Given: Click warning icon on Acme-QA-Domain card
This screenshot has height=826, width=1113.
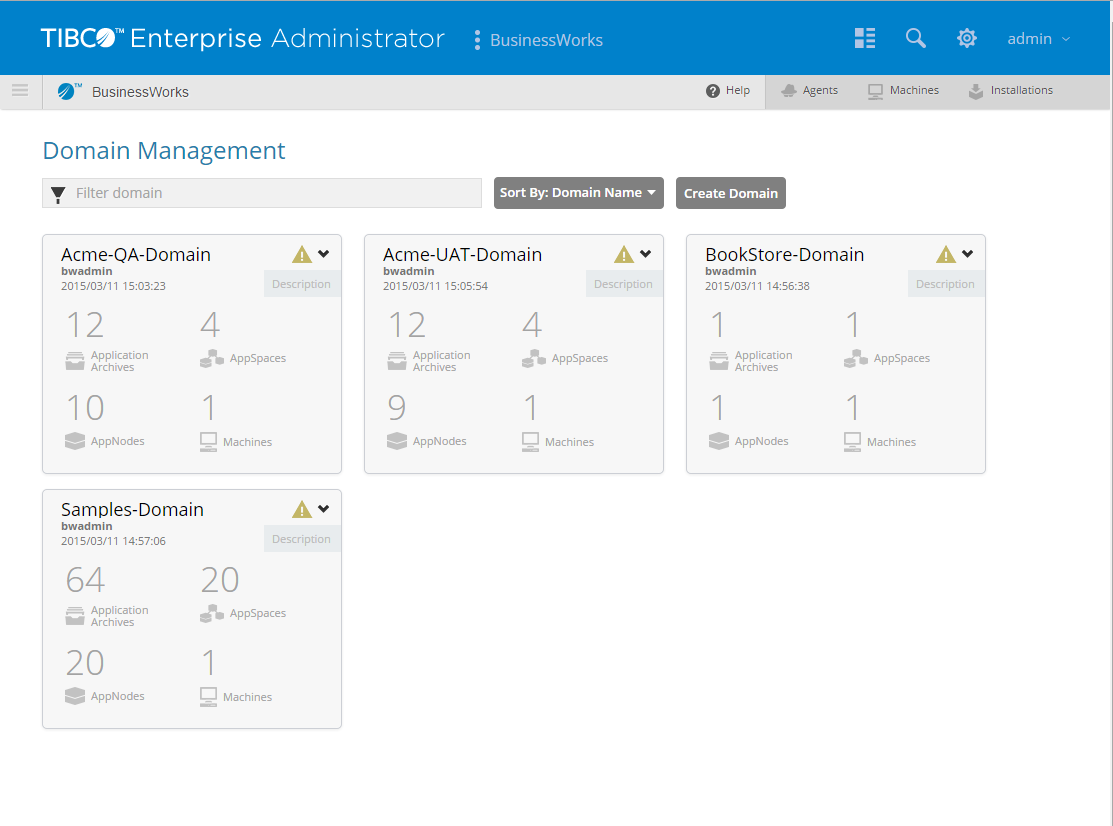Looking at the screenshot, I should [x=302, y=254].
